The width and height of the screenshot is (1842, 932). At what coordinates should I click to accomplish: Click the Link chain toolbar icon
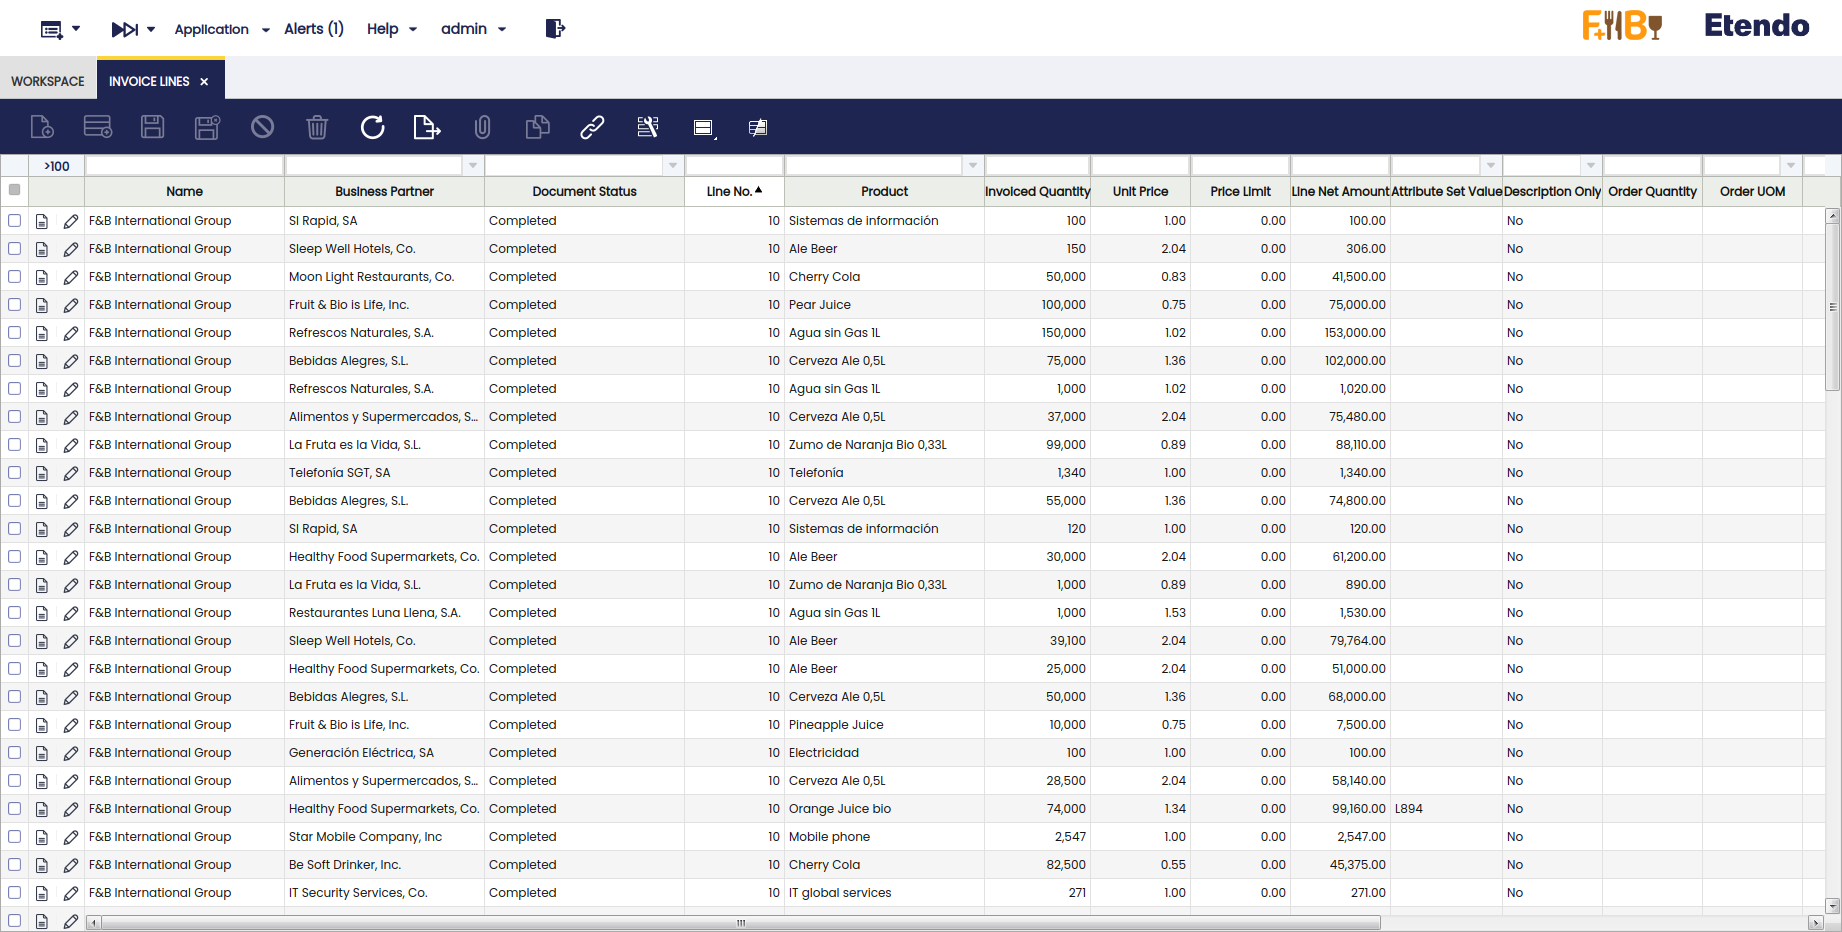pyautogui.click(x=592, y=127)
